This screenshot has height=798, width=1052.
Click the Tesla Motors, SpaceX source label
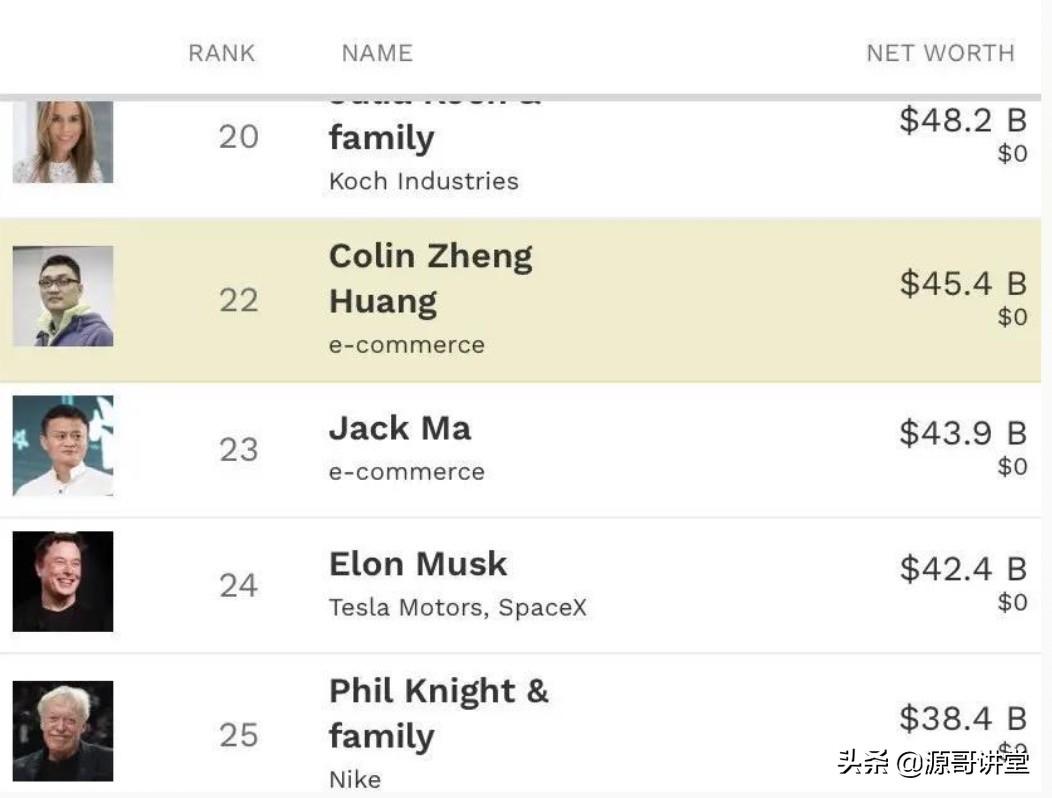458,607
